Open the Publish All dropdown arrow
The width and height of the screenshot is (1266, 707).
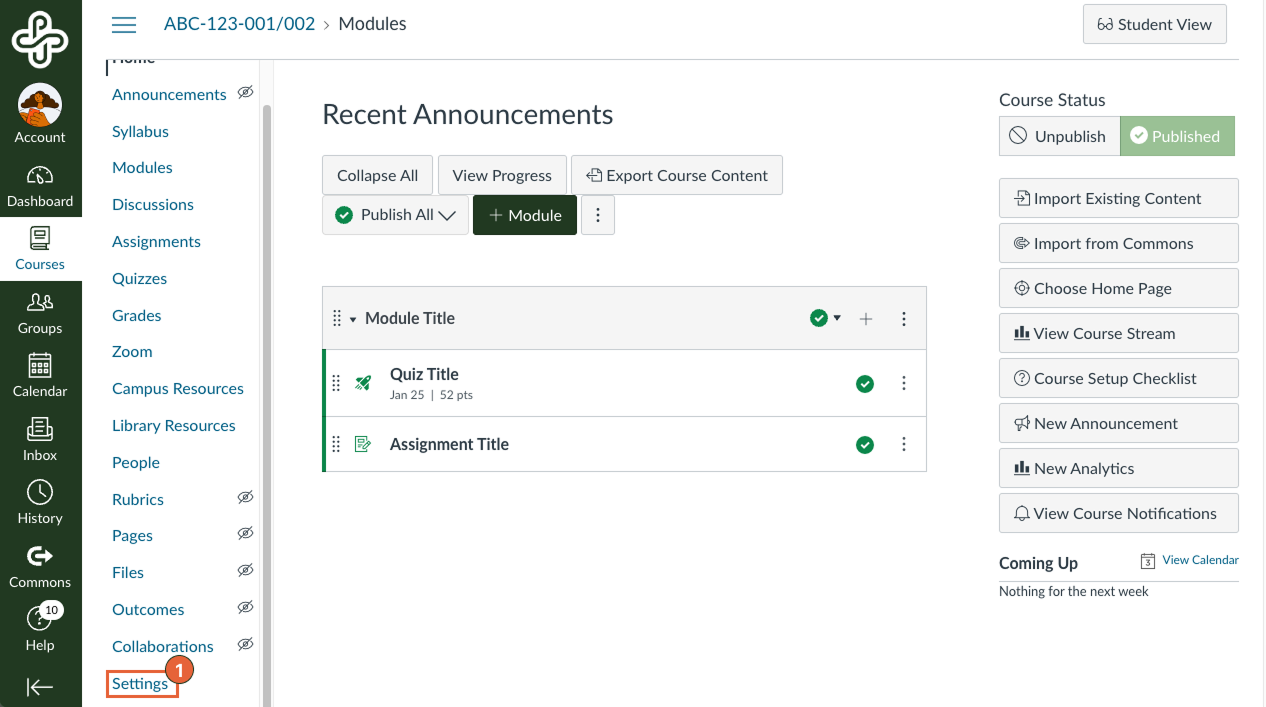[447, 214]
